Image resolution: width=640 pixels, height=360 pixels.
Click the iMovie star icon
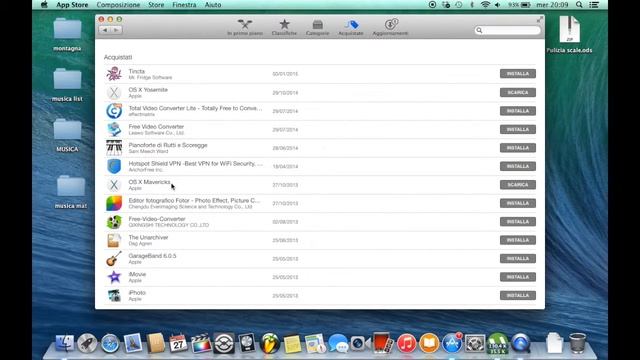(114, 277)
